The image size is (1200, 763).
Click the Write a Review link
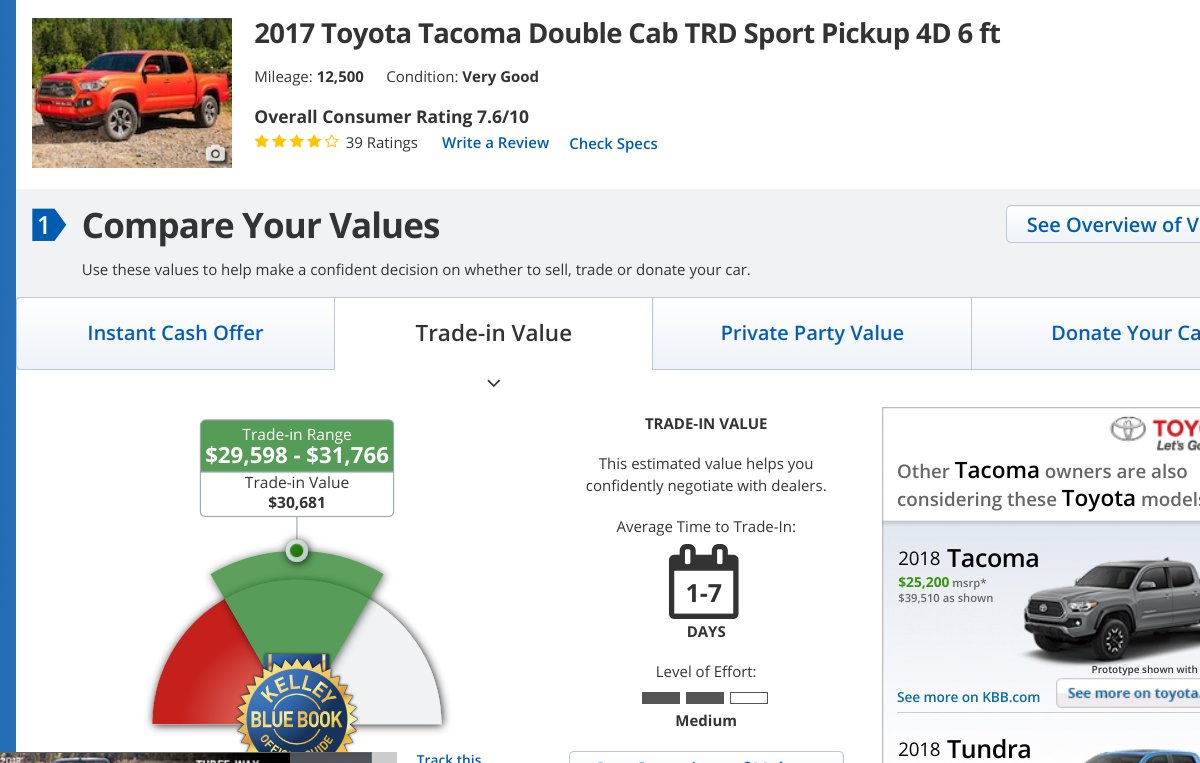pos(495,143)
